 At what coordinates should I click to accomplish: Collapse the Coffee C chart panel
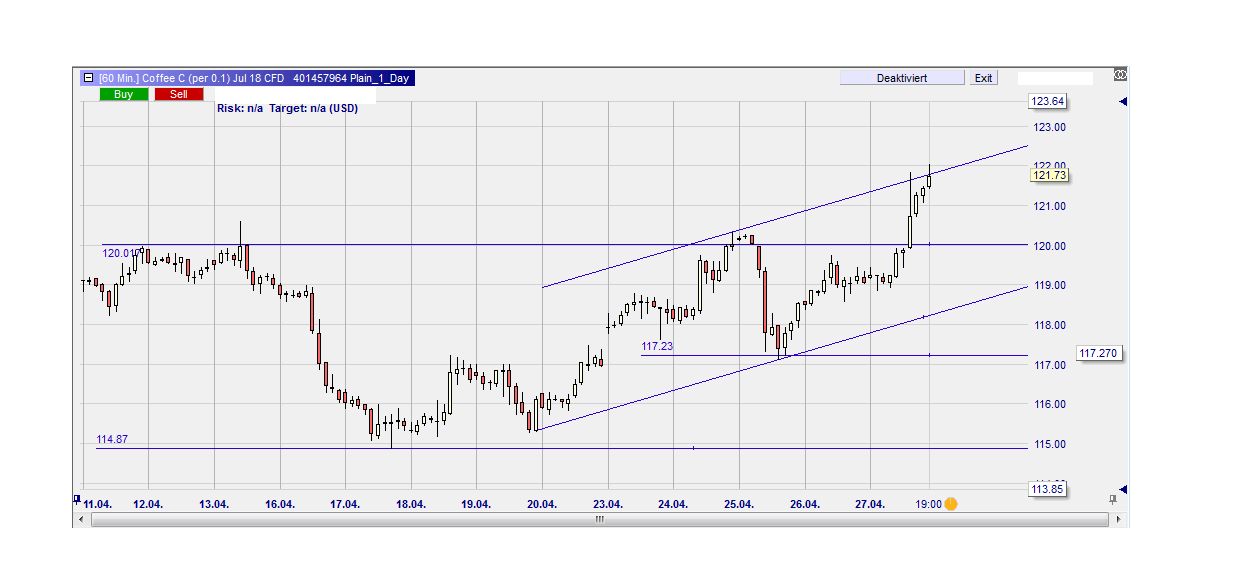pyautogui.click(x=88, y=78)
